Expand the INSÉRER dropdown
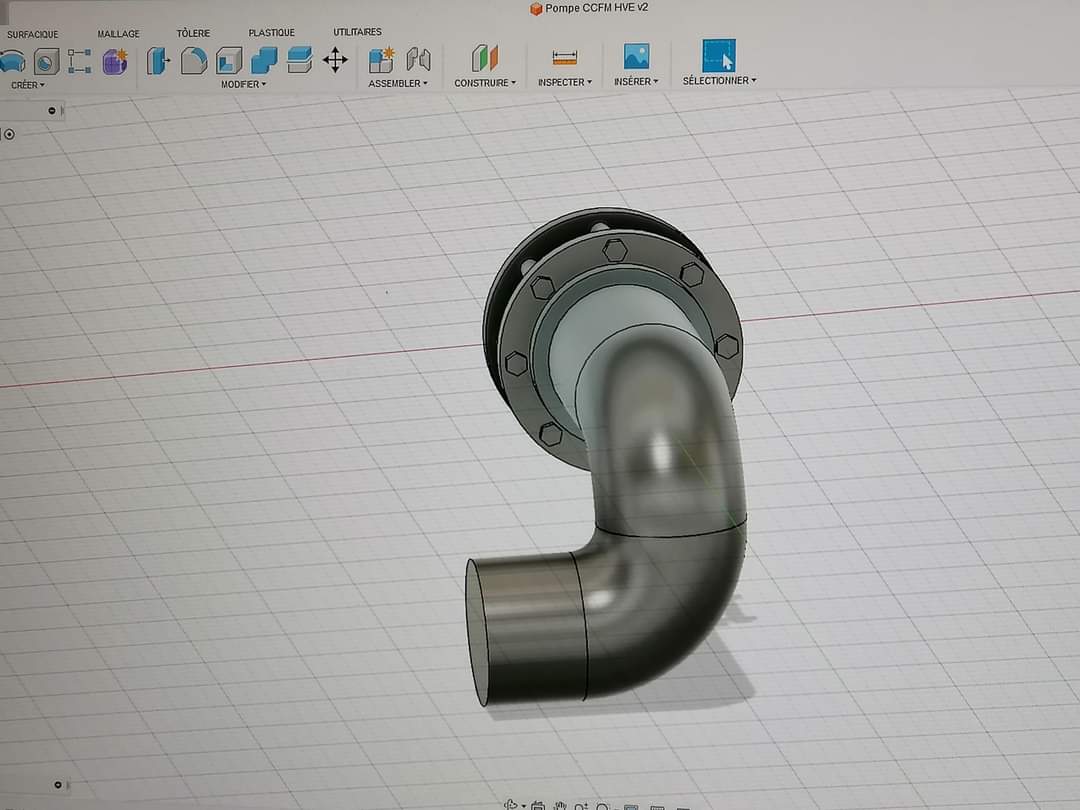Viewport: 1080px width, 810px height. pos(636,81)
